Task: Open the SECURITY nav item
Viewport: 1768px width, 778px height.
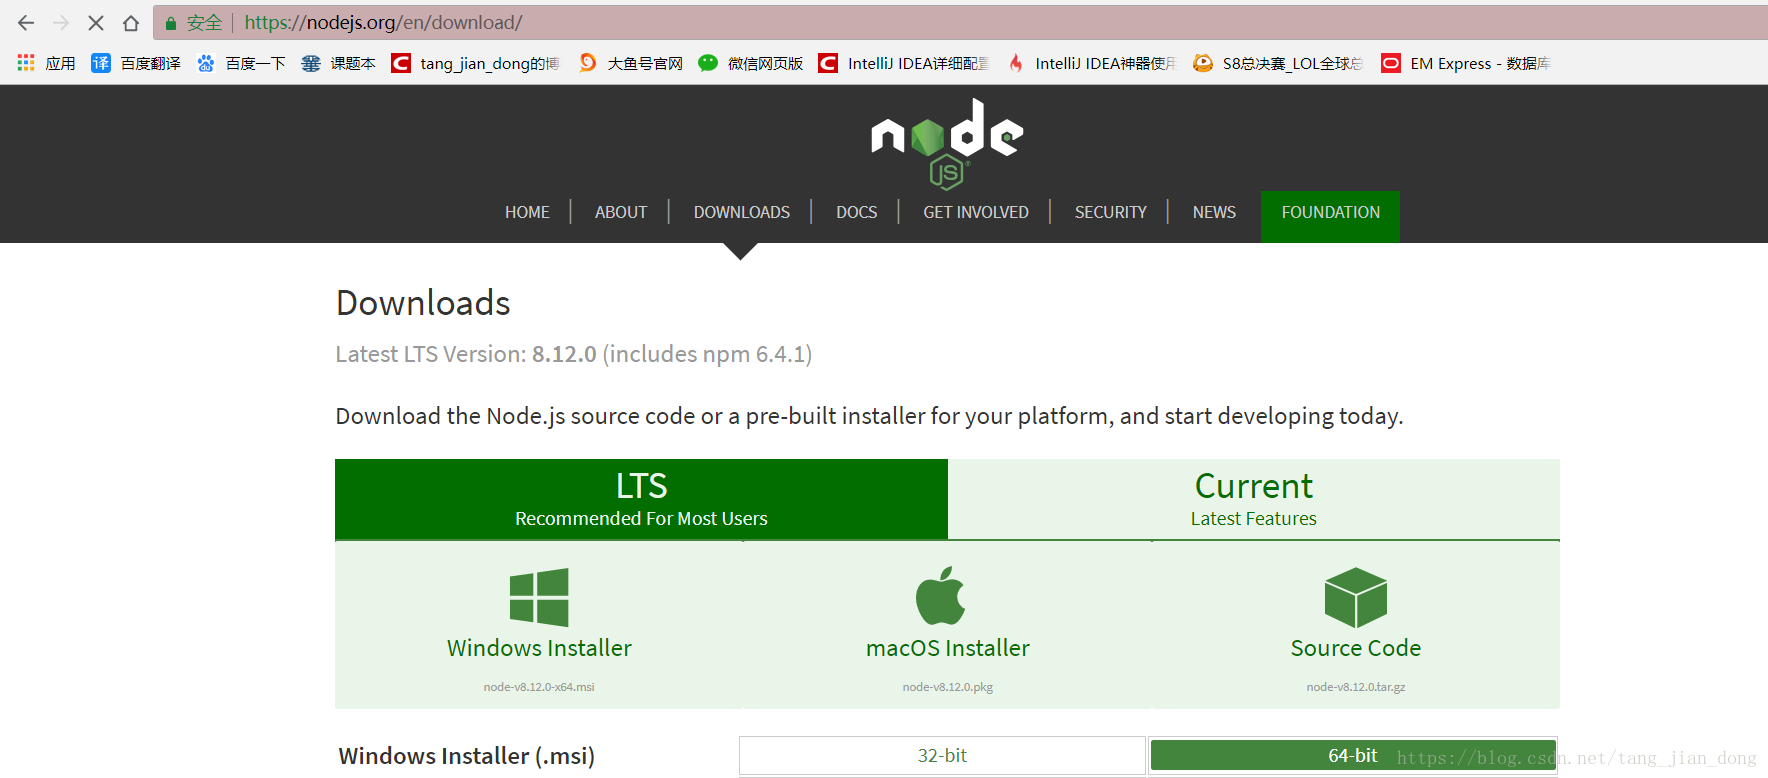Action: (x=1111, y=212)
